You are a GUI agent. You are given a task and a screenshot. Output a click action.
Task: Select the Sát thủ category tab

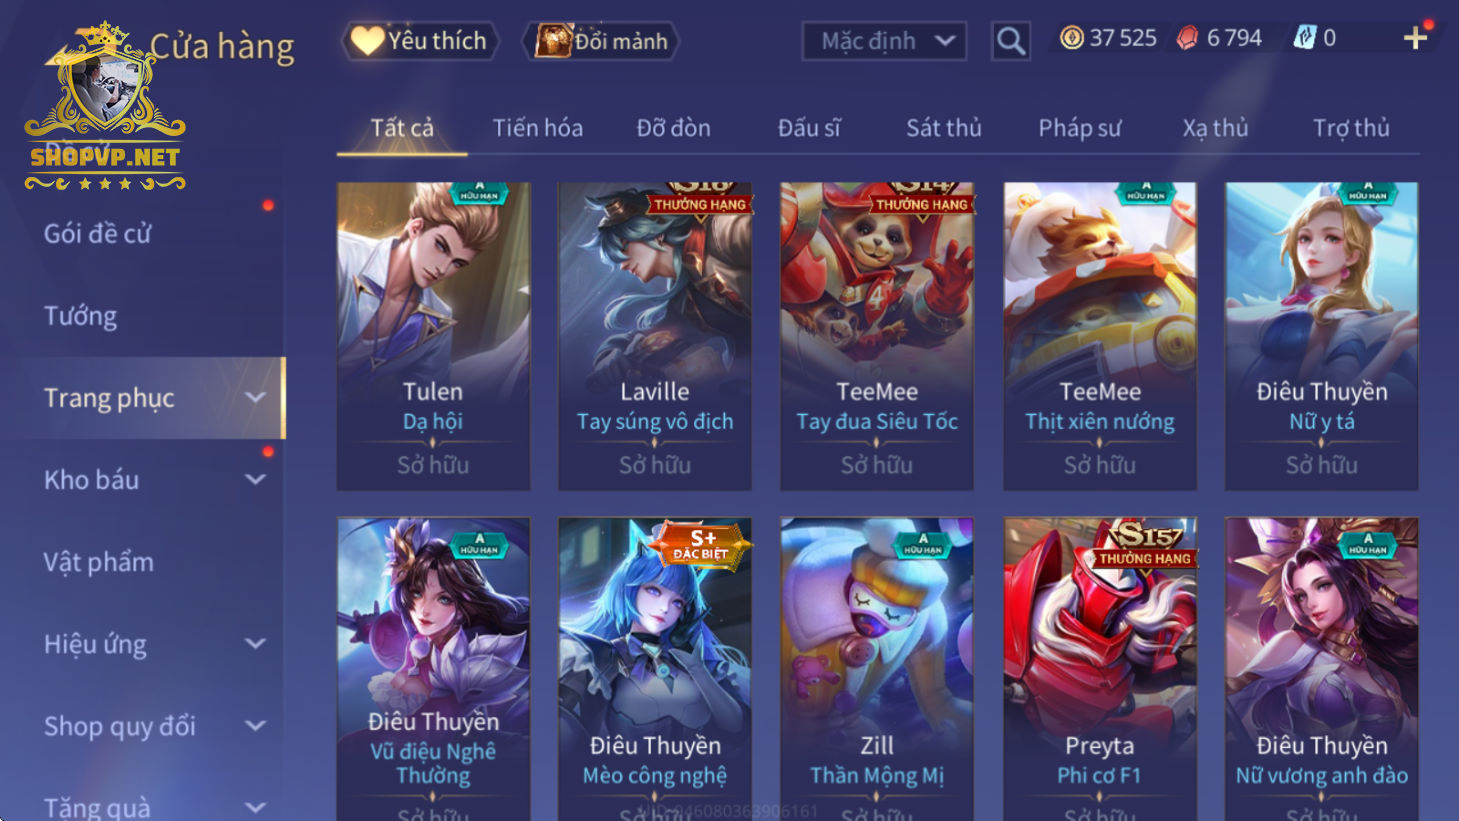944,128
